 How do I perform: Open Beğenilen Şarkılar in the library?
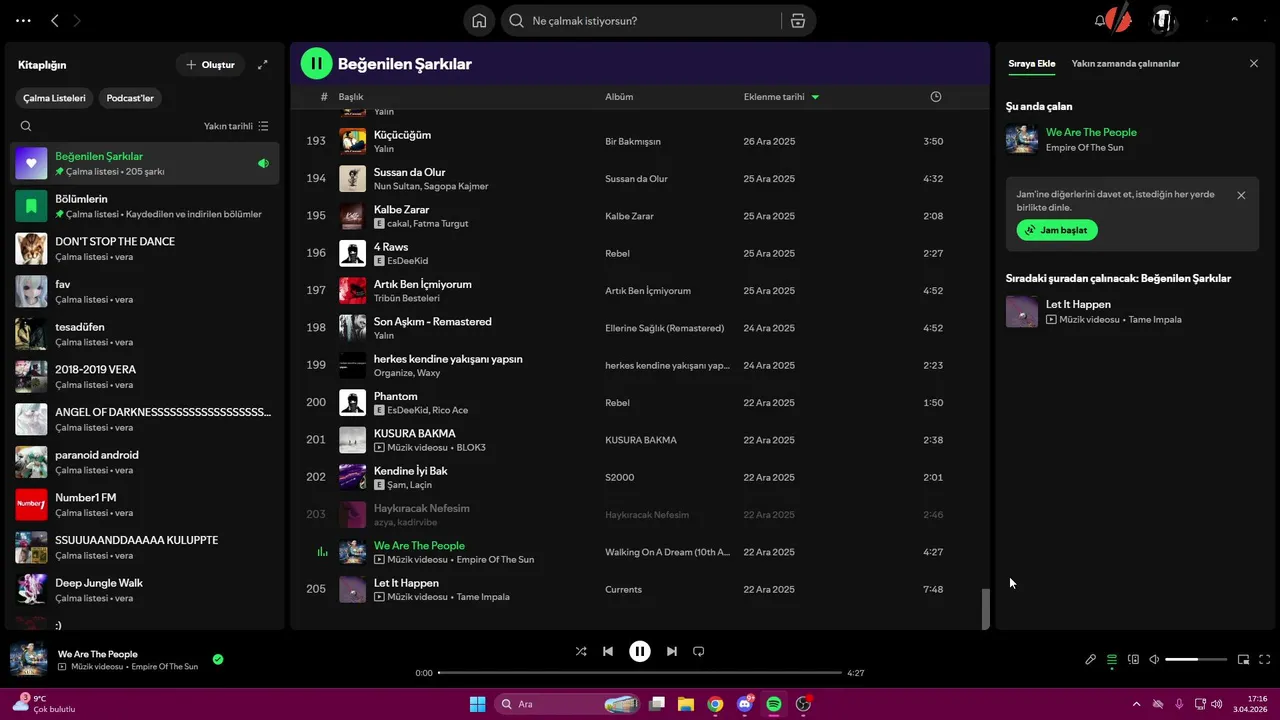145,163
